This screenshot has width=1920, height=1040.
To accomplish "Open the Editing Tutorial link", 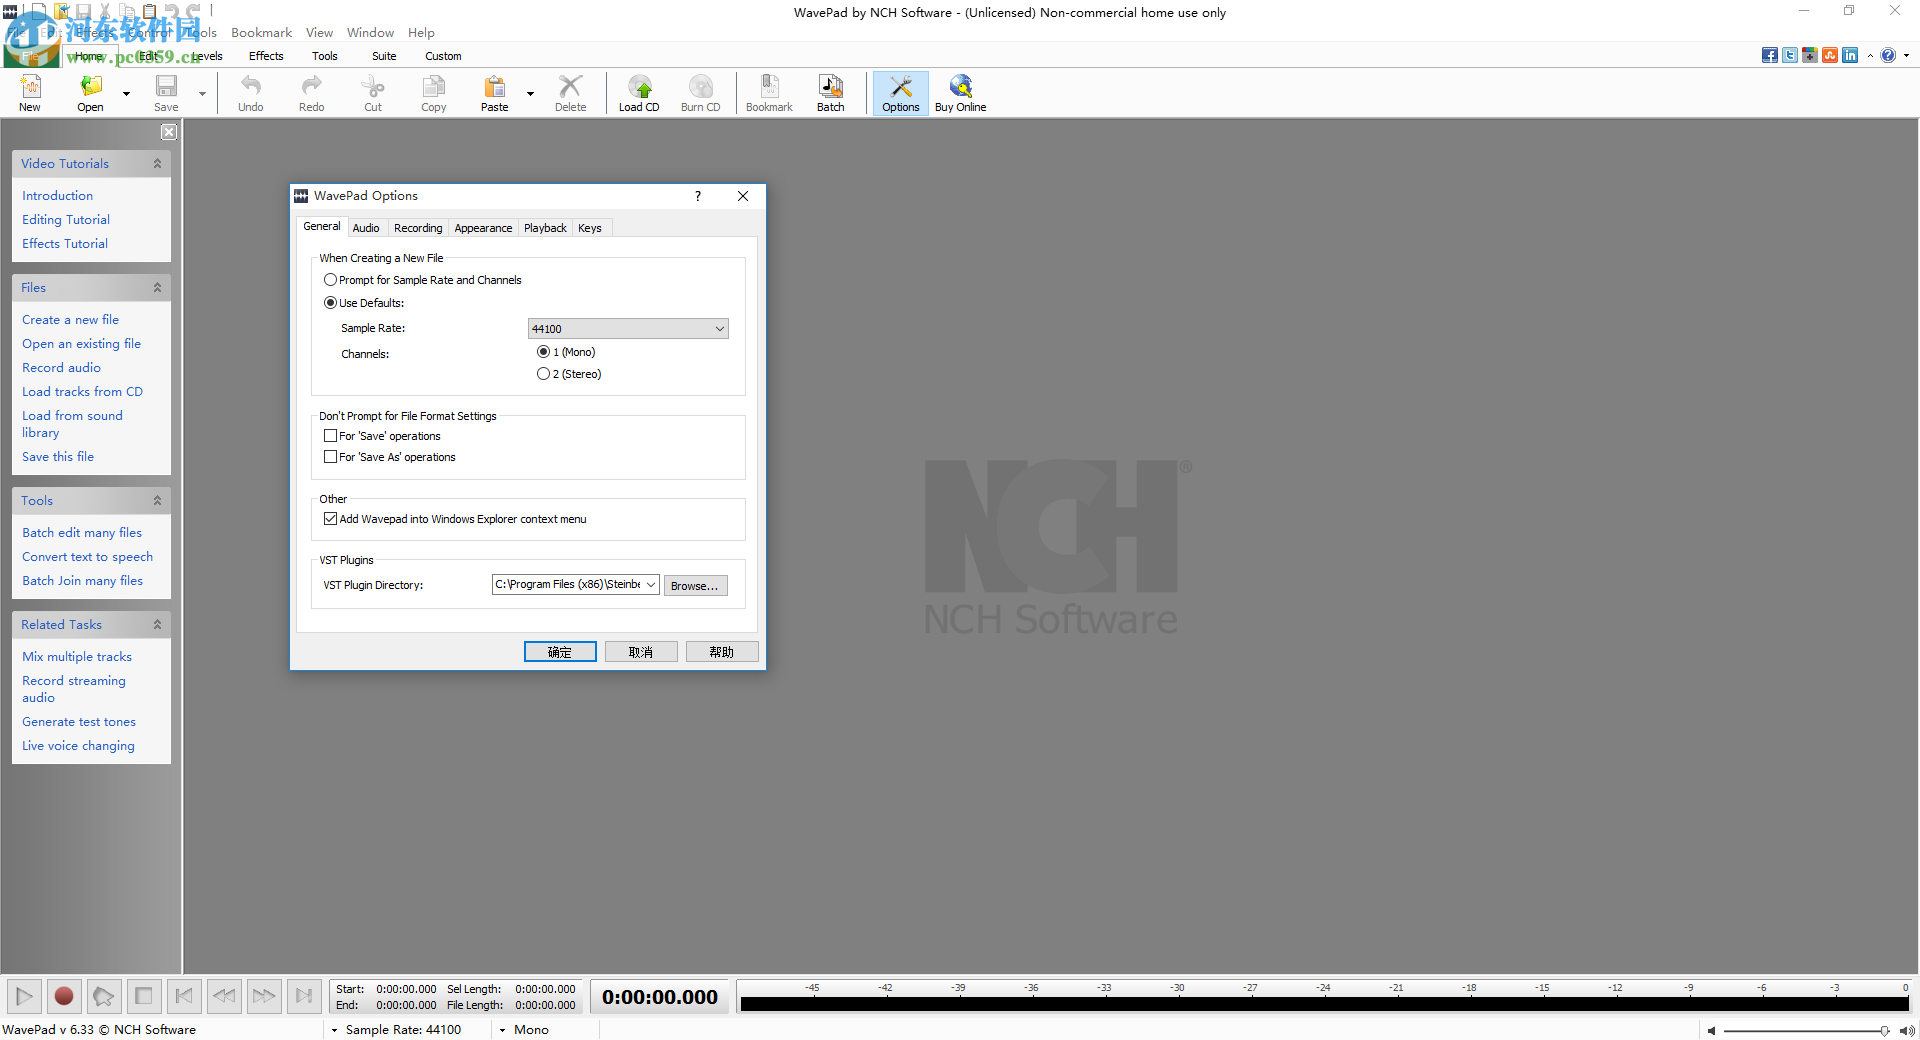I will tap(66, 219).
